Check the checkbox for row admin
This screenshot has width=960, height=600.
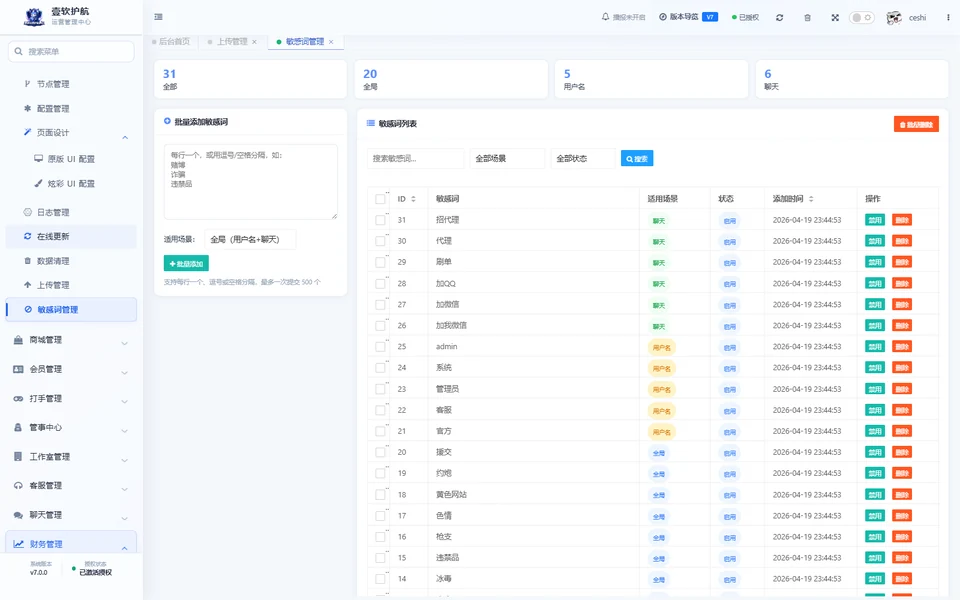[x=380, y=347]
